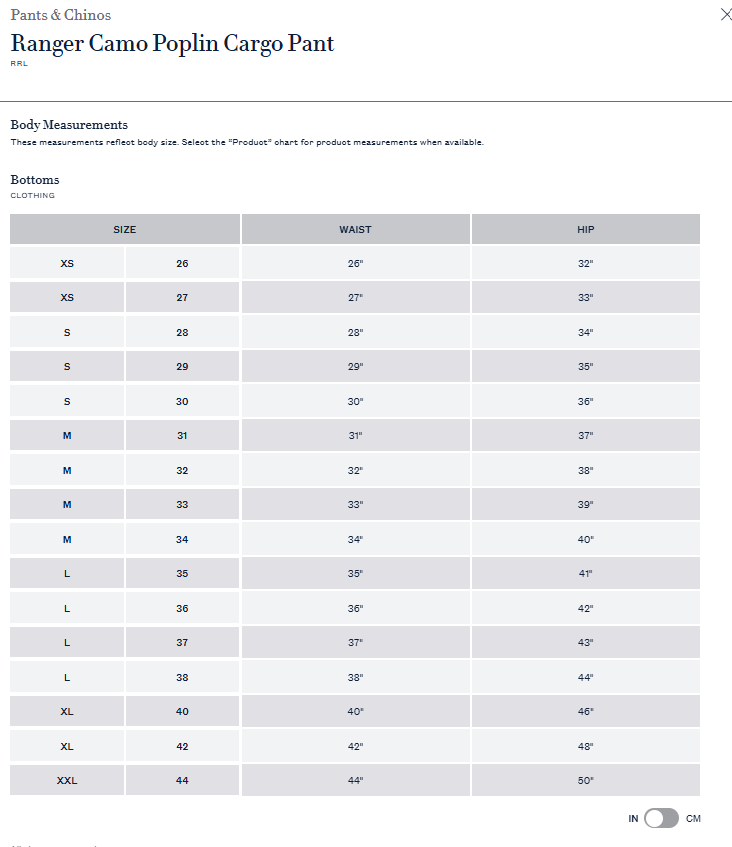The height and width of the screenshot is (847, 732).
Task: Select size 32 in the M rows
Action: [181, 470]
